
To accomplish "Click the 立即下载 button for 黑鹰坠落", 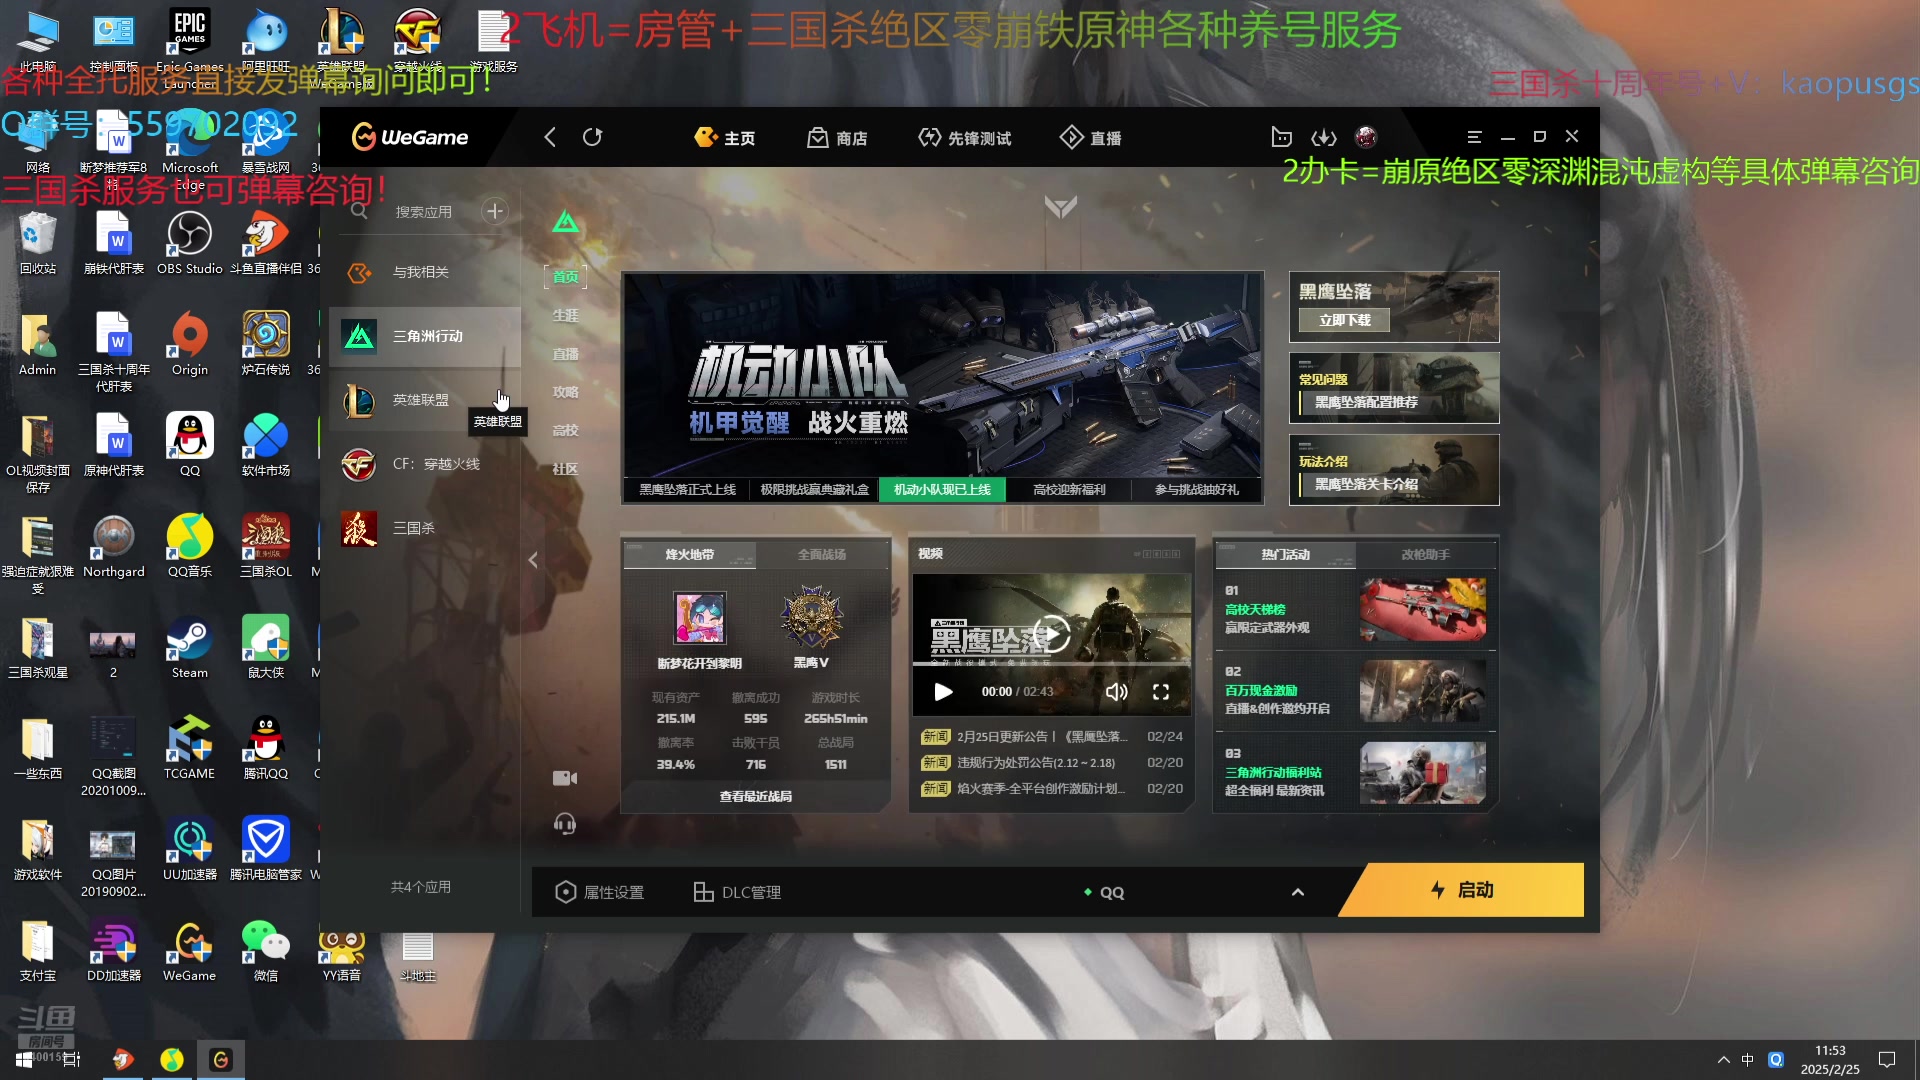I will tap(1345, 320).
